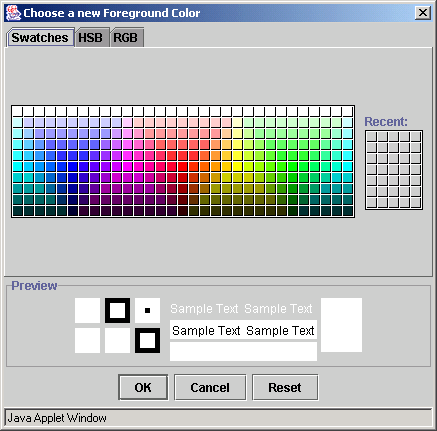Click the Reset button
This screenshot has height=431, width=437.
point(285,387)
